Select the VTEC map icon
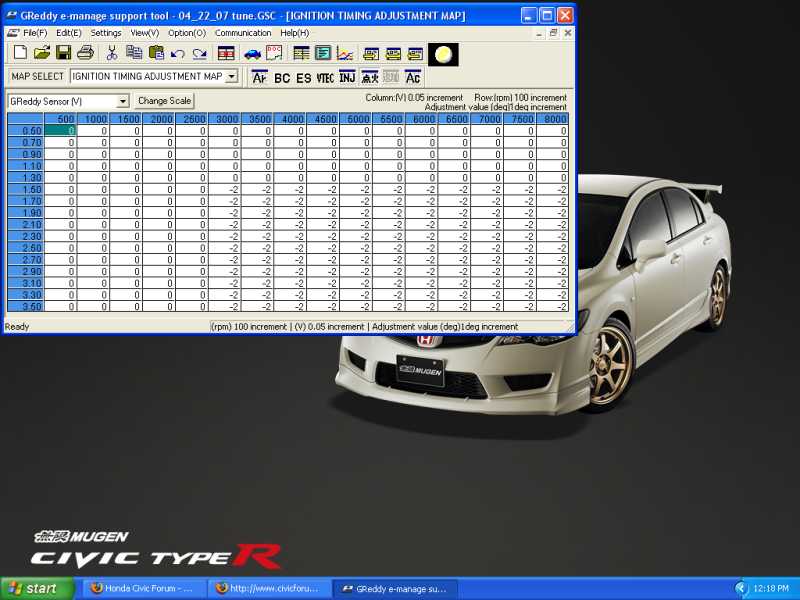The image size is (800, 600). point(325,77)
